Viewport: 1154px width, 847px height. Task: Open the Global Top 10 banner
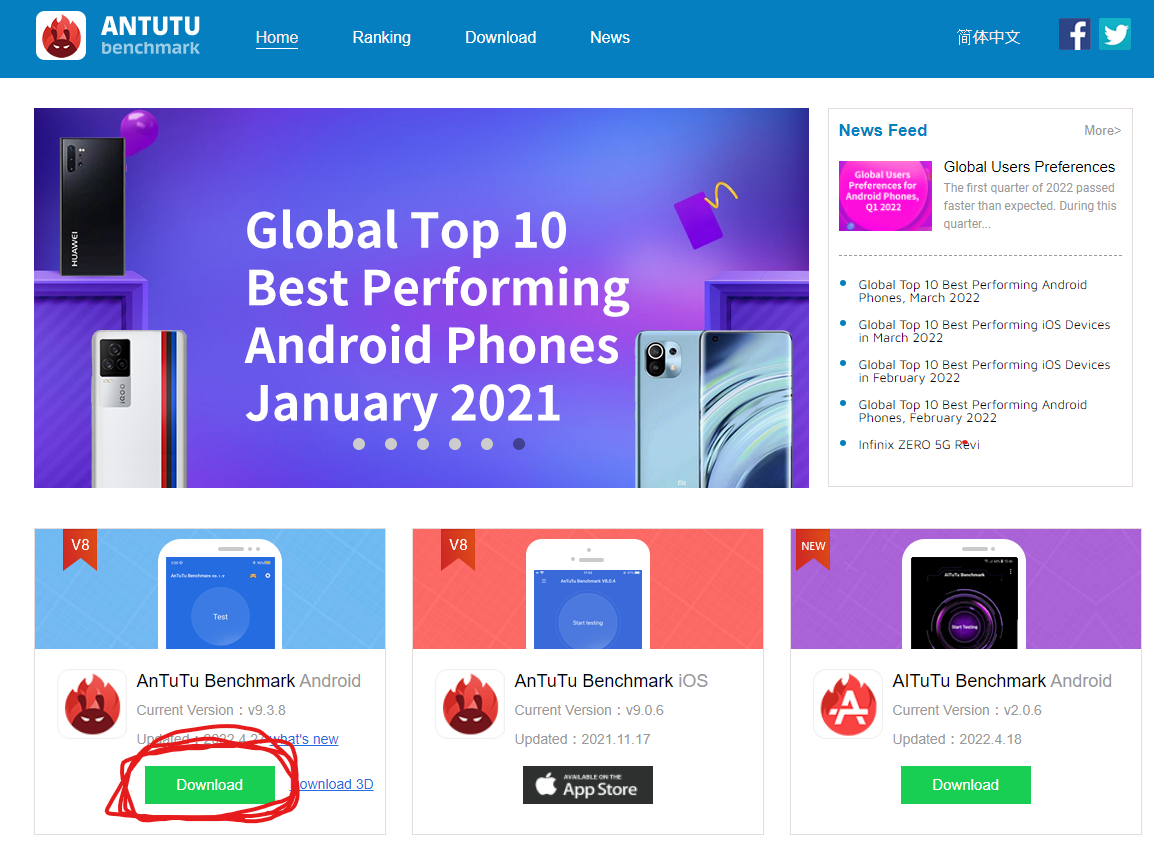tap(421, 298)
